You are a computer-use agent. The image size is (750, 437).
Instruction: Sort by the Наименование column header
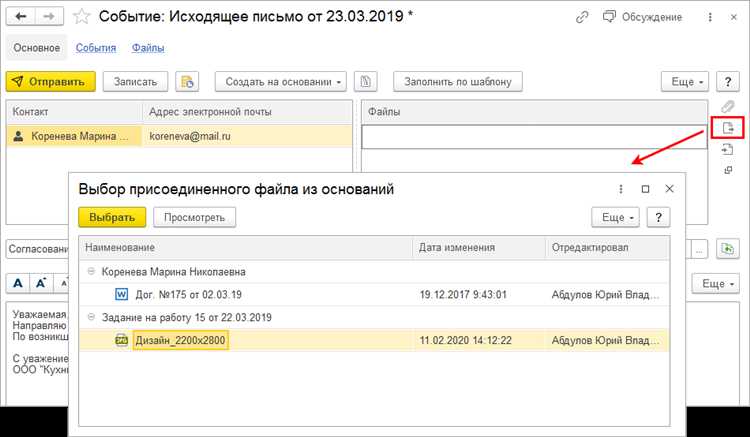(x=246, y=248)
